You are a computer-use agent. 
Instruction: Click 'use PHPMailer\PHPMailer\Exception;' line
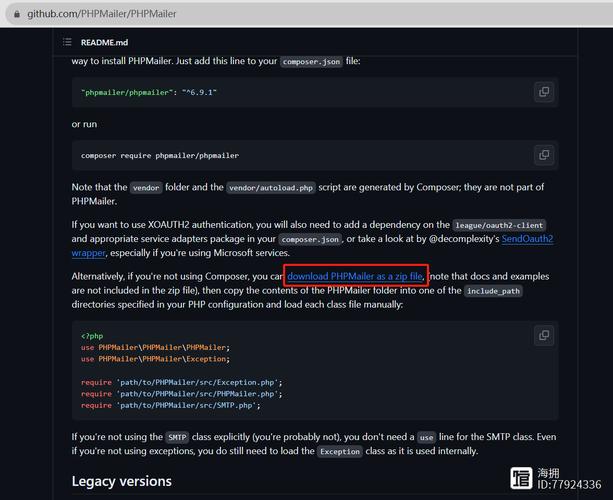click(156, 359)
